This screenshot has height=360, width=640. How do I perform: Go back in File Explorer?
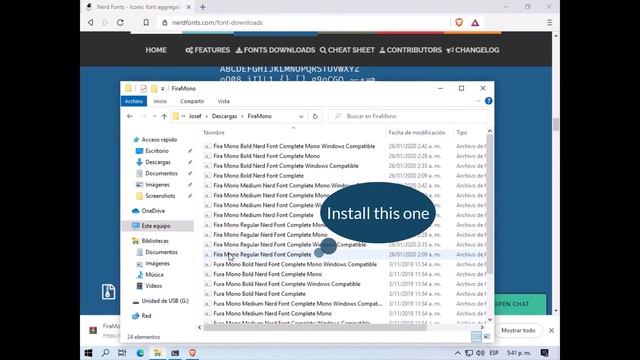click(130, 116)
